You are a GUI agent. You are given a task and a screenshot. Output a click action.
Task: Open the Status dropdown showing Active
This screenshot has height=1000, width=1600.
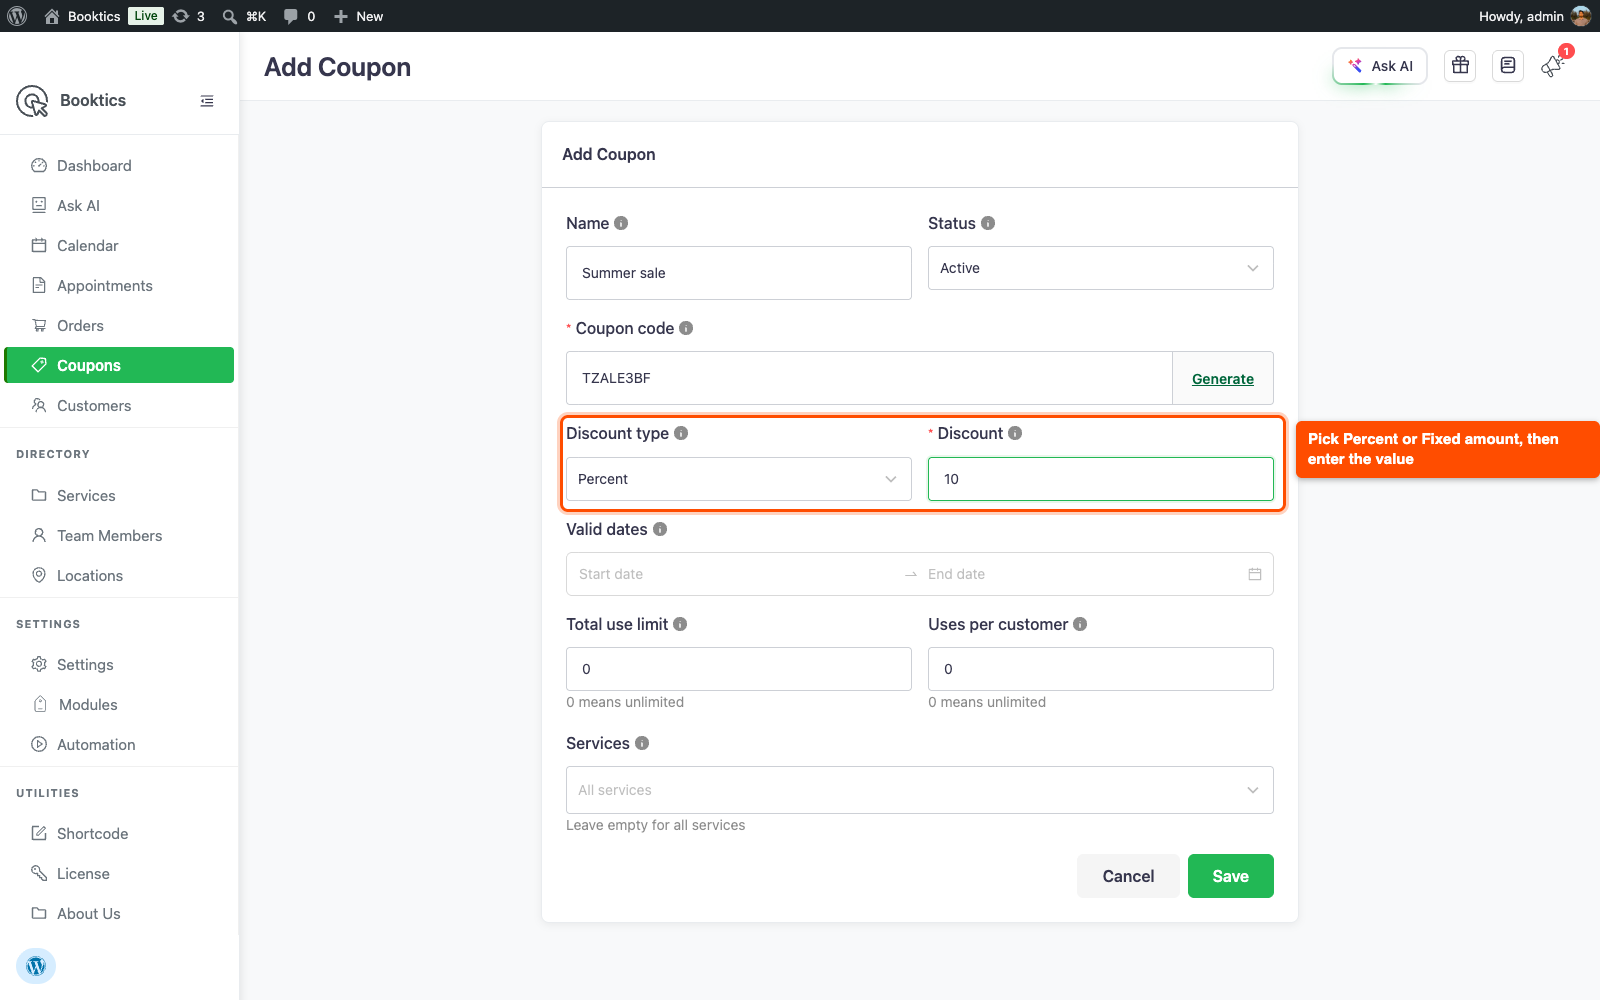tap(1101, 268)
